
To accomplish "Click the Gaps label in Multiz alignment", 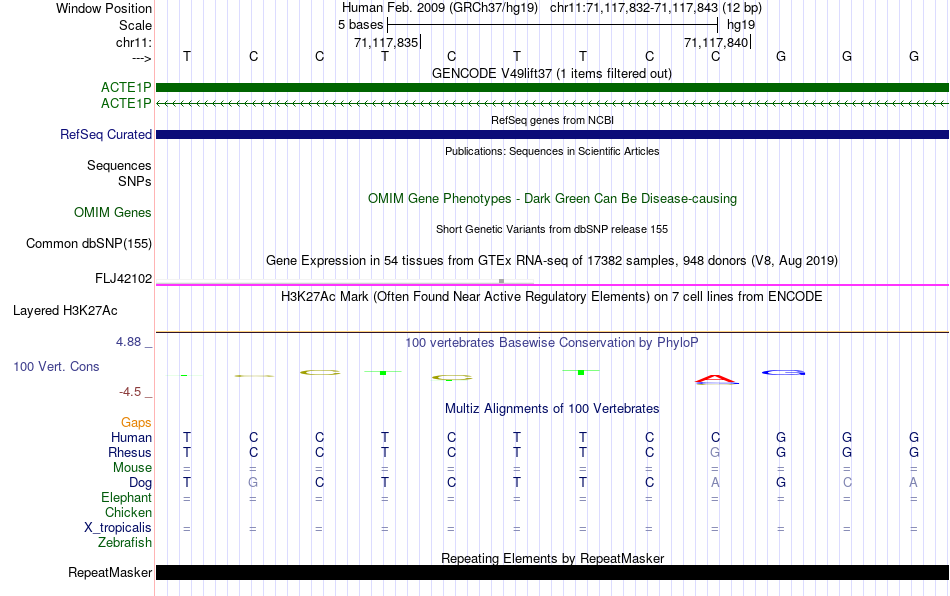I will [x=136, y=422].
